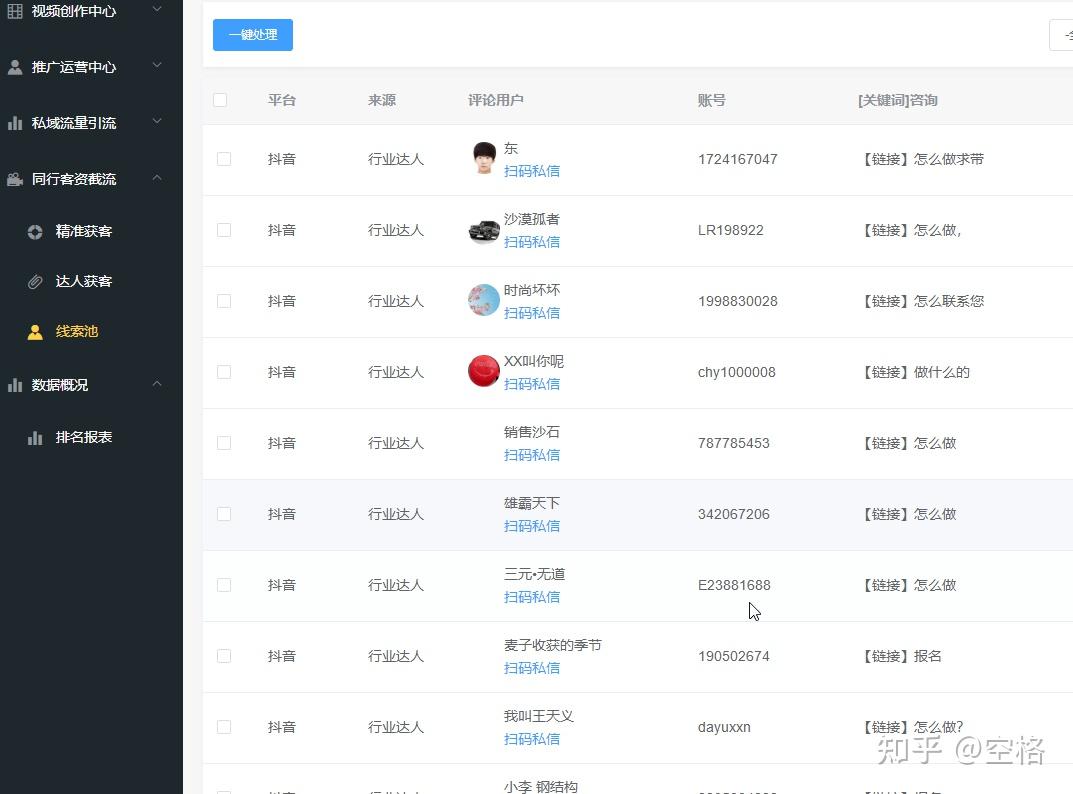
Task: Click 扫码私信 for 雄霸天下
Action: 532,526
